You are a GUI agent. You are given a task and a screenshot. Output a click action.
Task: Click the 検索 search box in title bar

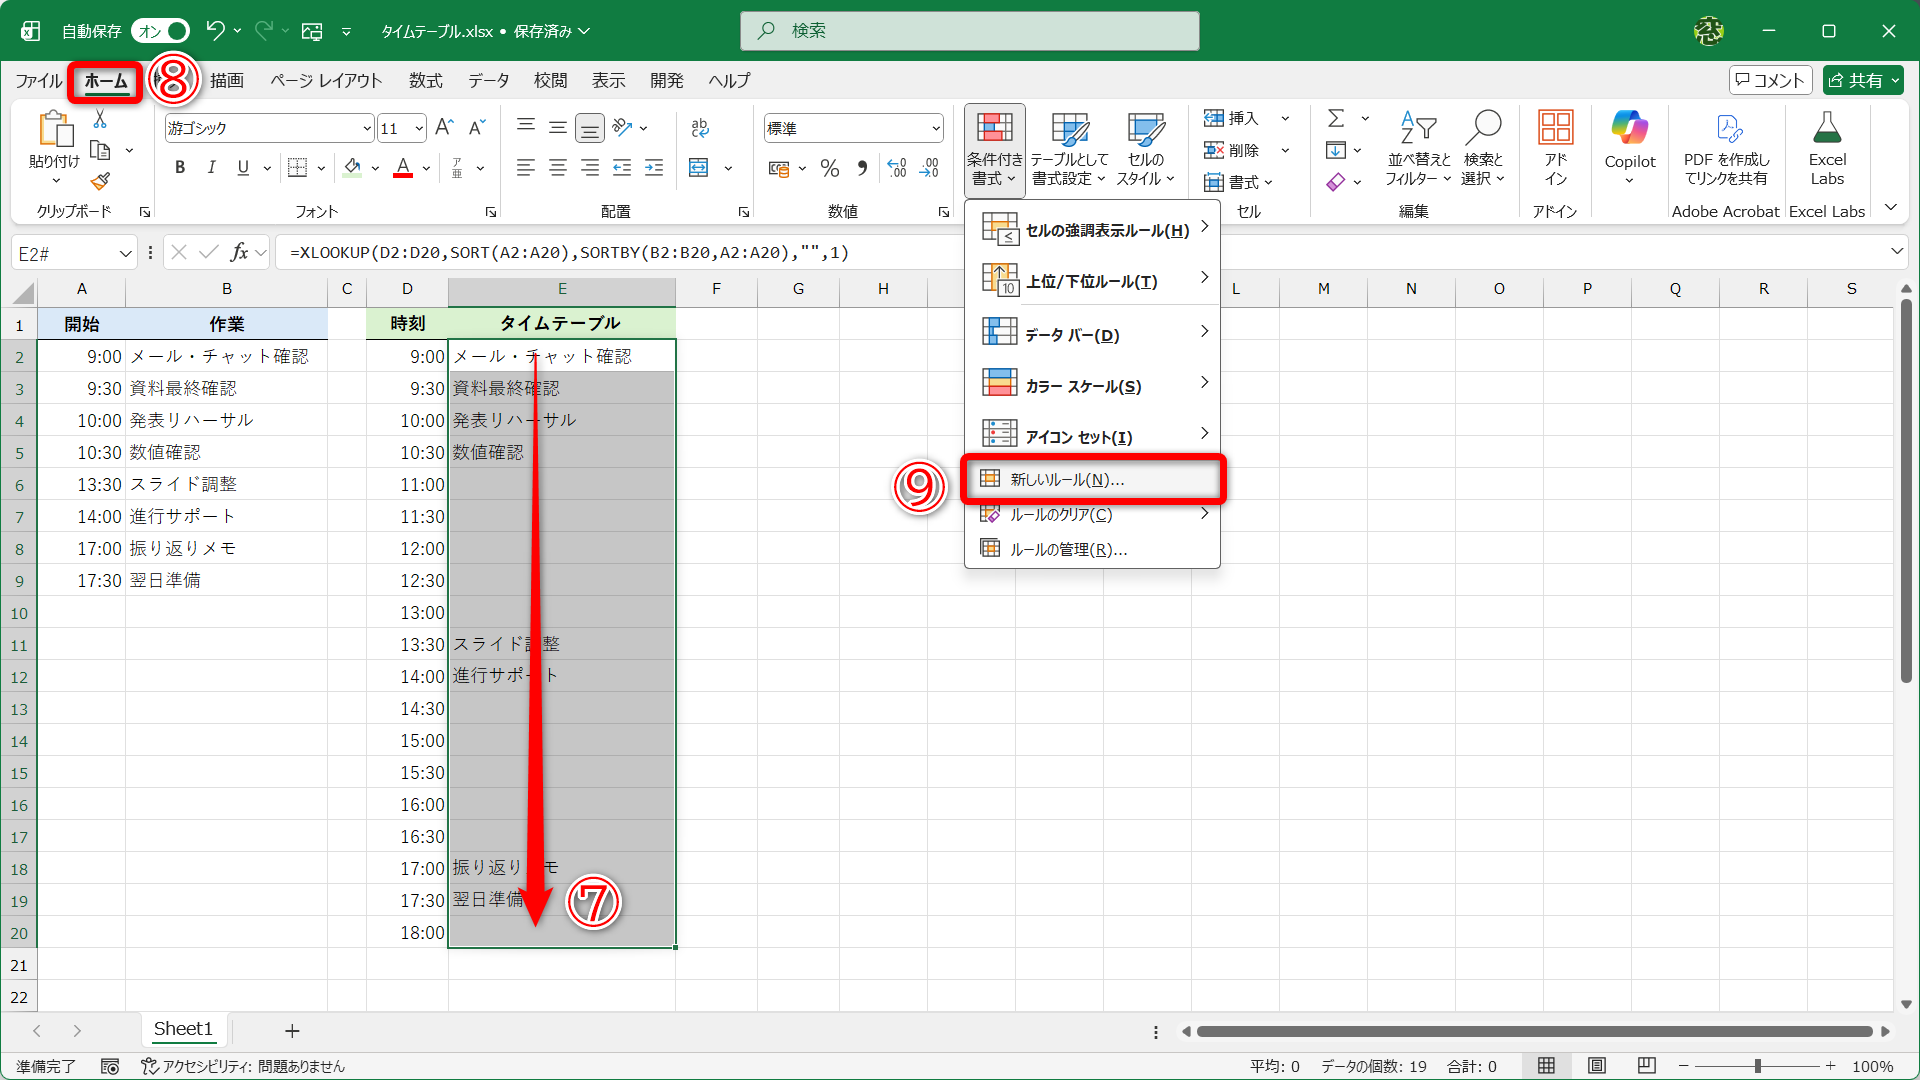point(969,31)
